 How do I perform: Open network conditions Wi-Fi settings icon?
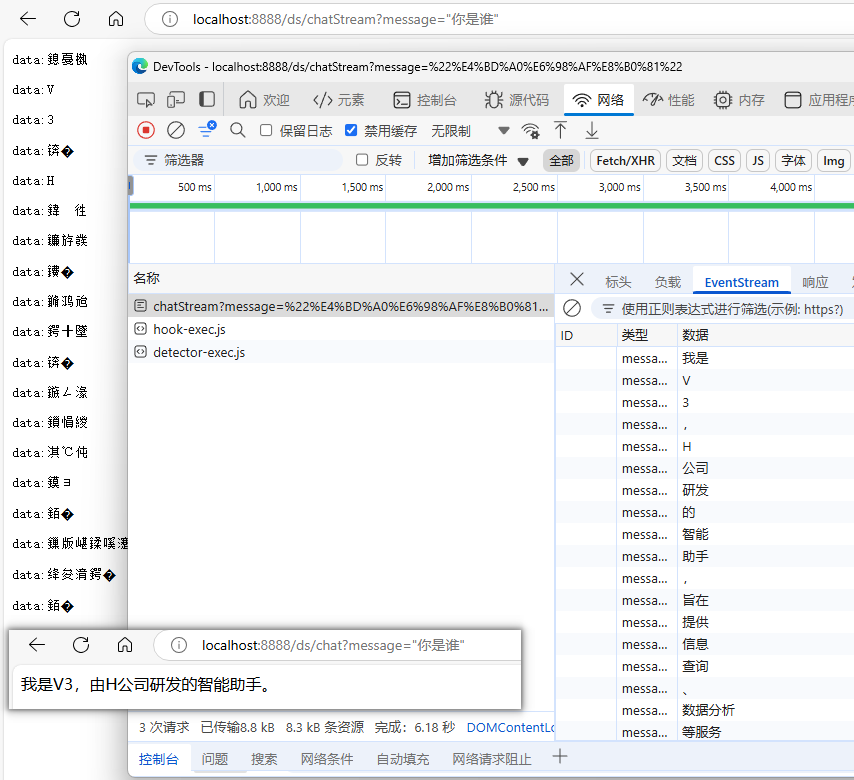(531, 130)
